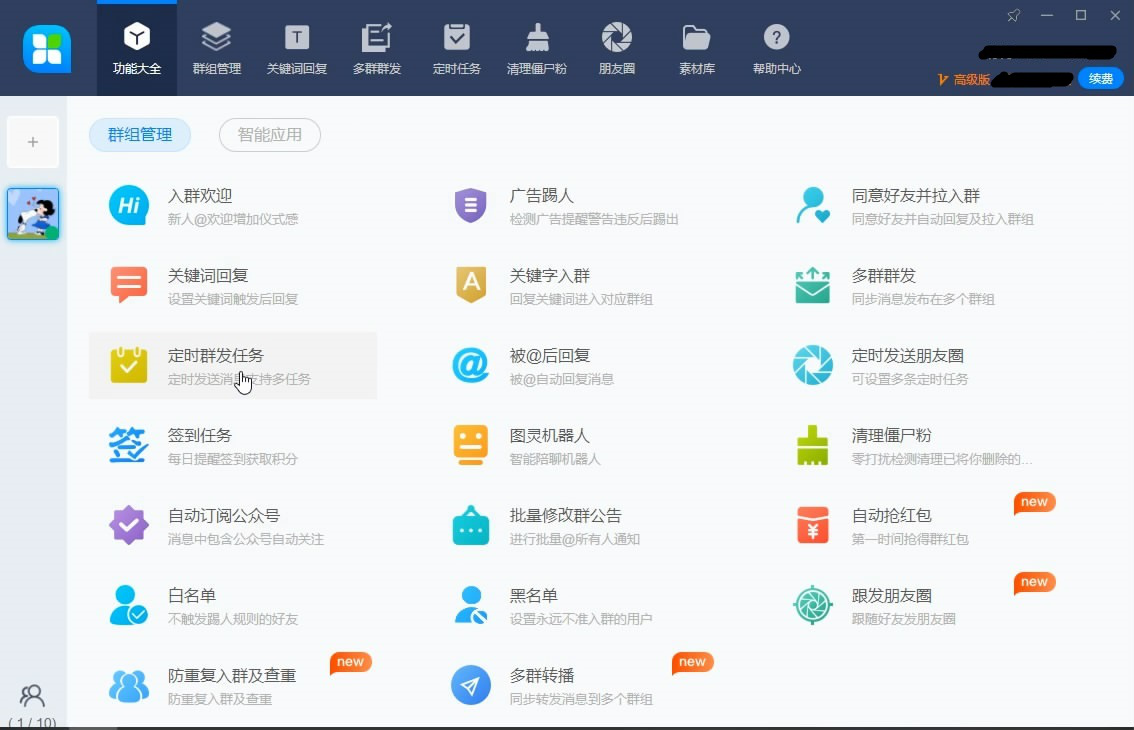
Task: Open the 朋友圈 toolbar icon
Action: (616, 47)
